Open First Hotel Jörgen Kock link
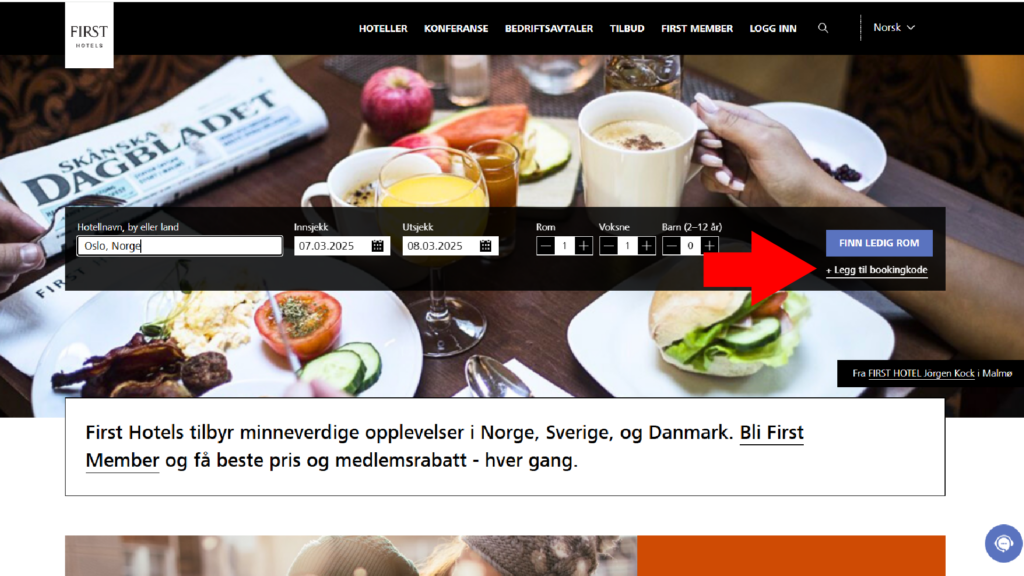Viewport: 1024px width, 576px height. 921,374
